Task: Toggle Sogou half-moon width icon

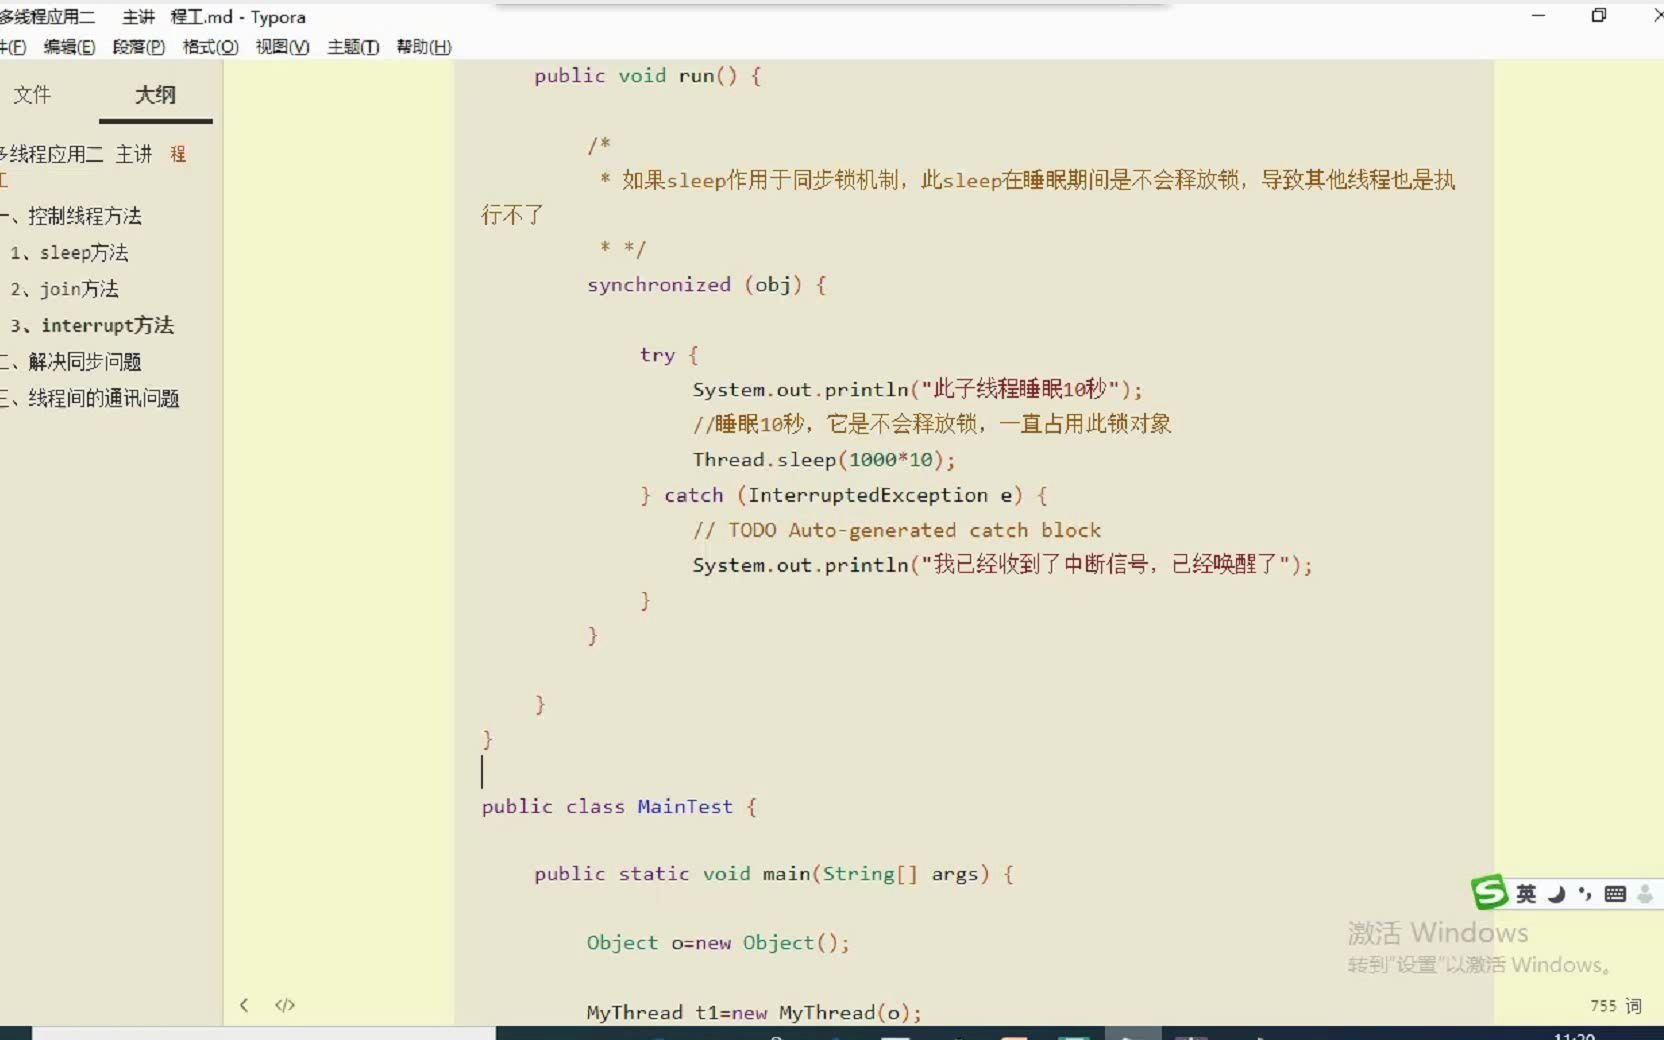Action: [x=1556, y=894]
